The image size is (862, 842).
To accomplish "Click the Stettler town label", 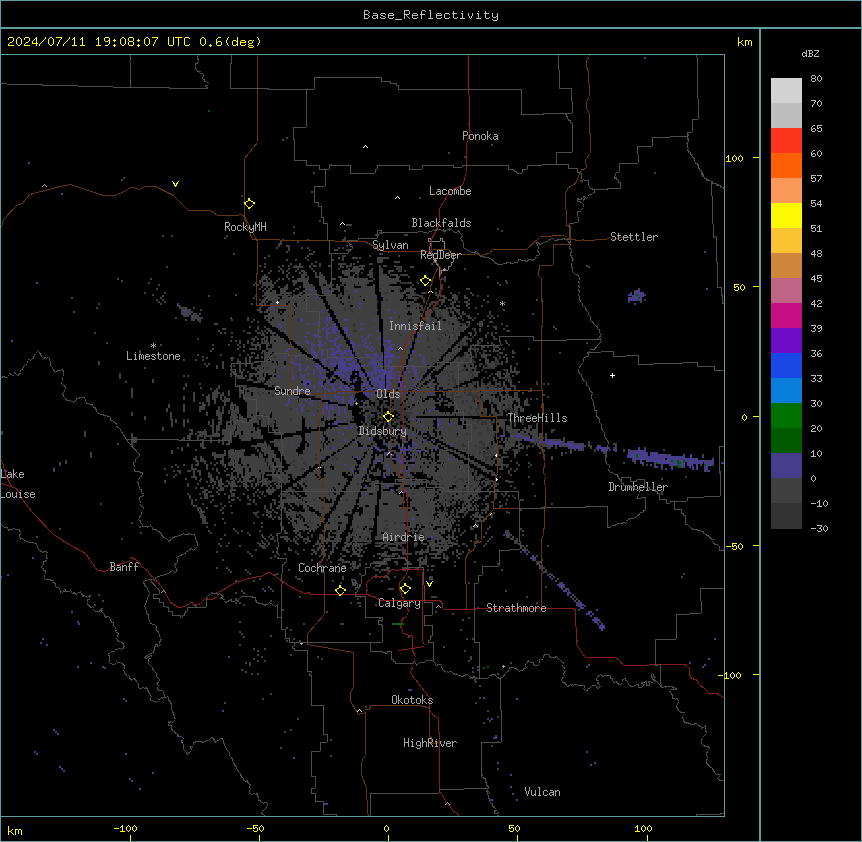I will 634,237.
